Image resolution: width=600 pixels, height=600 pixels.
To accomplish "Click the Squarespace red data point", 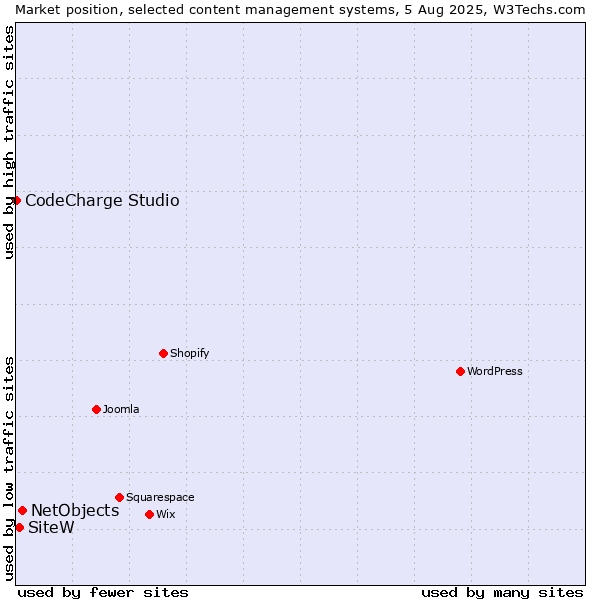I will 119,497.
